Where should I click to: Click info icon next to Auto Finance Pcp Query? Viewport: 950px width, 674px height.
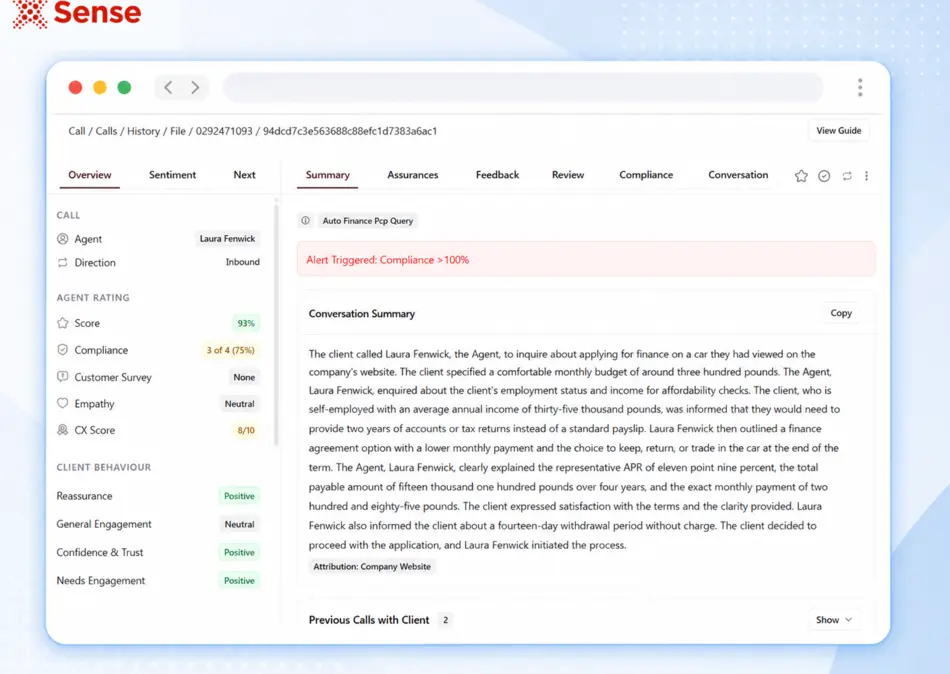click(x=305, y=221)
